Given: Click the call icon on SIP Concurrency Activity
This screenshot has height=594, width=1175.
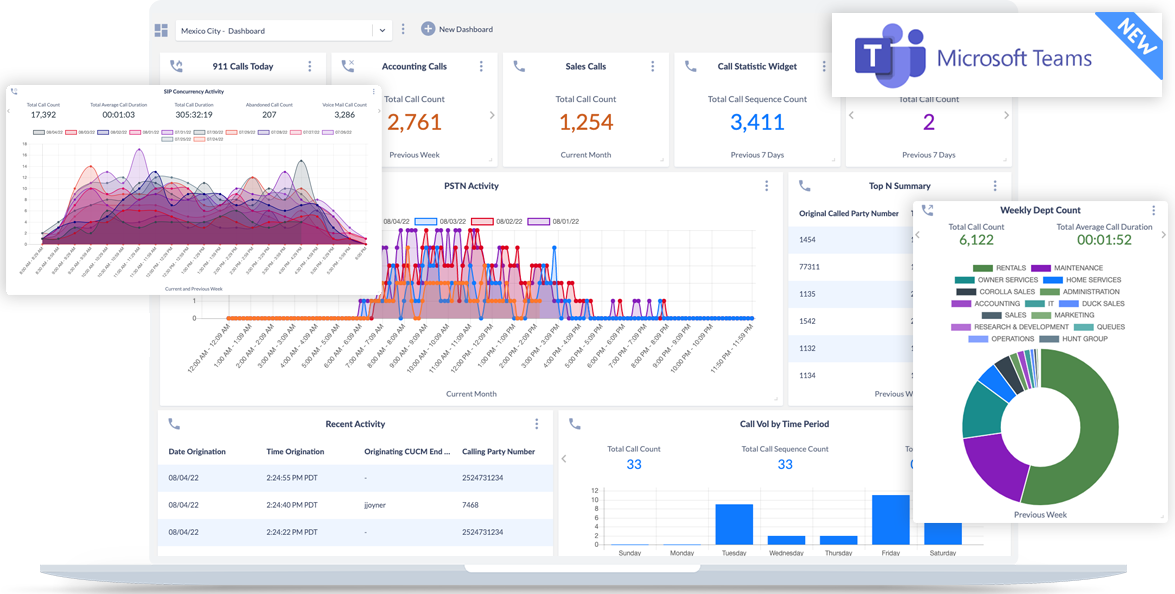Looking at the screenshot, I should click(x=14, y=91).
